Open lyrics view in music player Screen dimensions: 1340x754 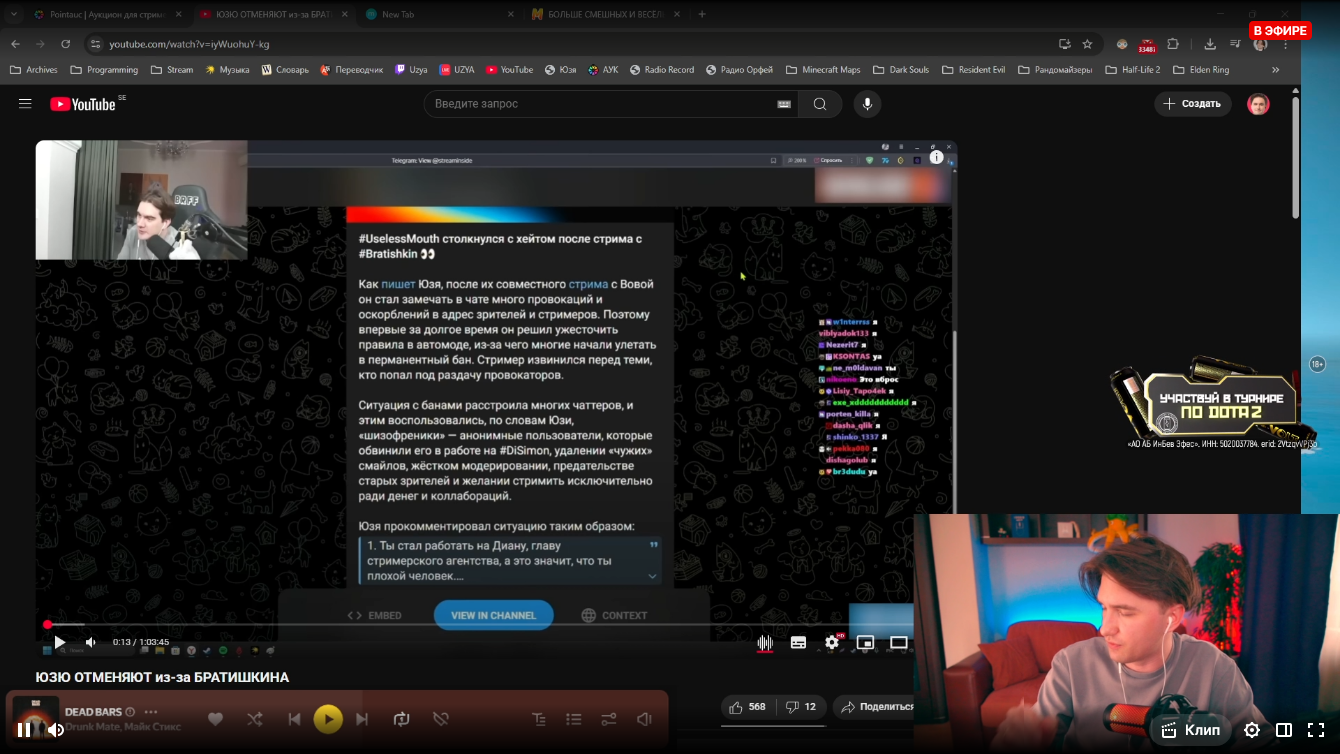pos(539,719)
